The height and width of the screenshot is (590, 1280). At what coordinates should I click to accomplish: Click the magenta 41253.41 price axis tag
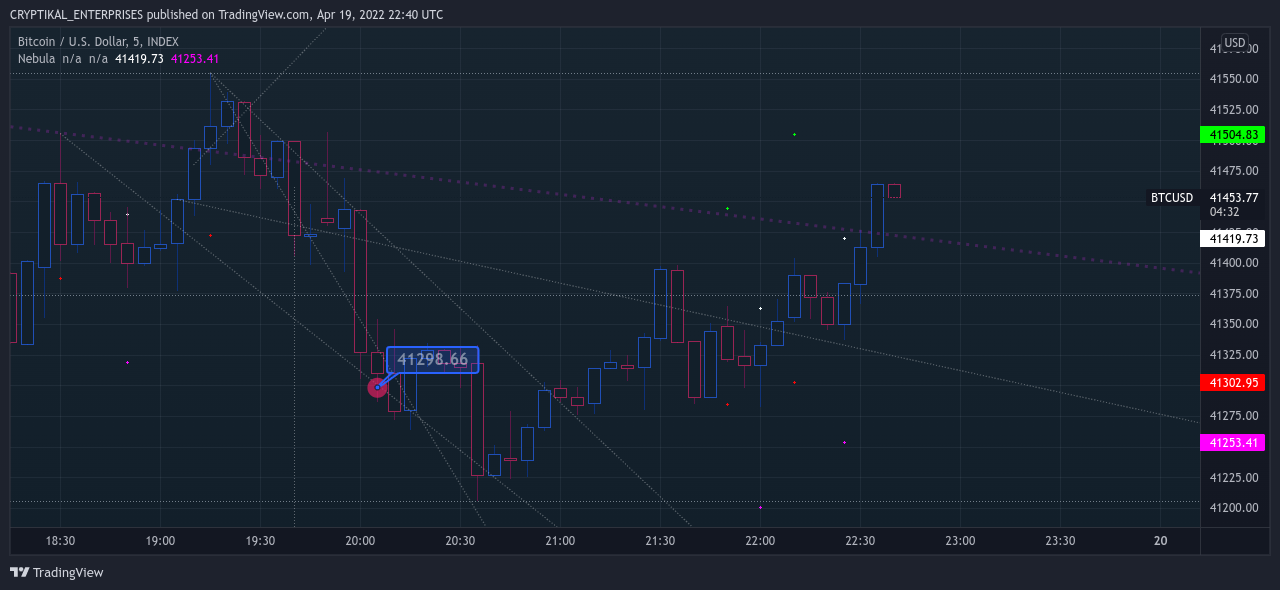click(x=1232, y=443)
